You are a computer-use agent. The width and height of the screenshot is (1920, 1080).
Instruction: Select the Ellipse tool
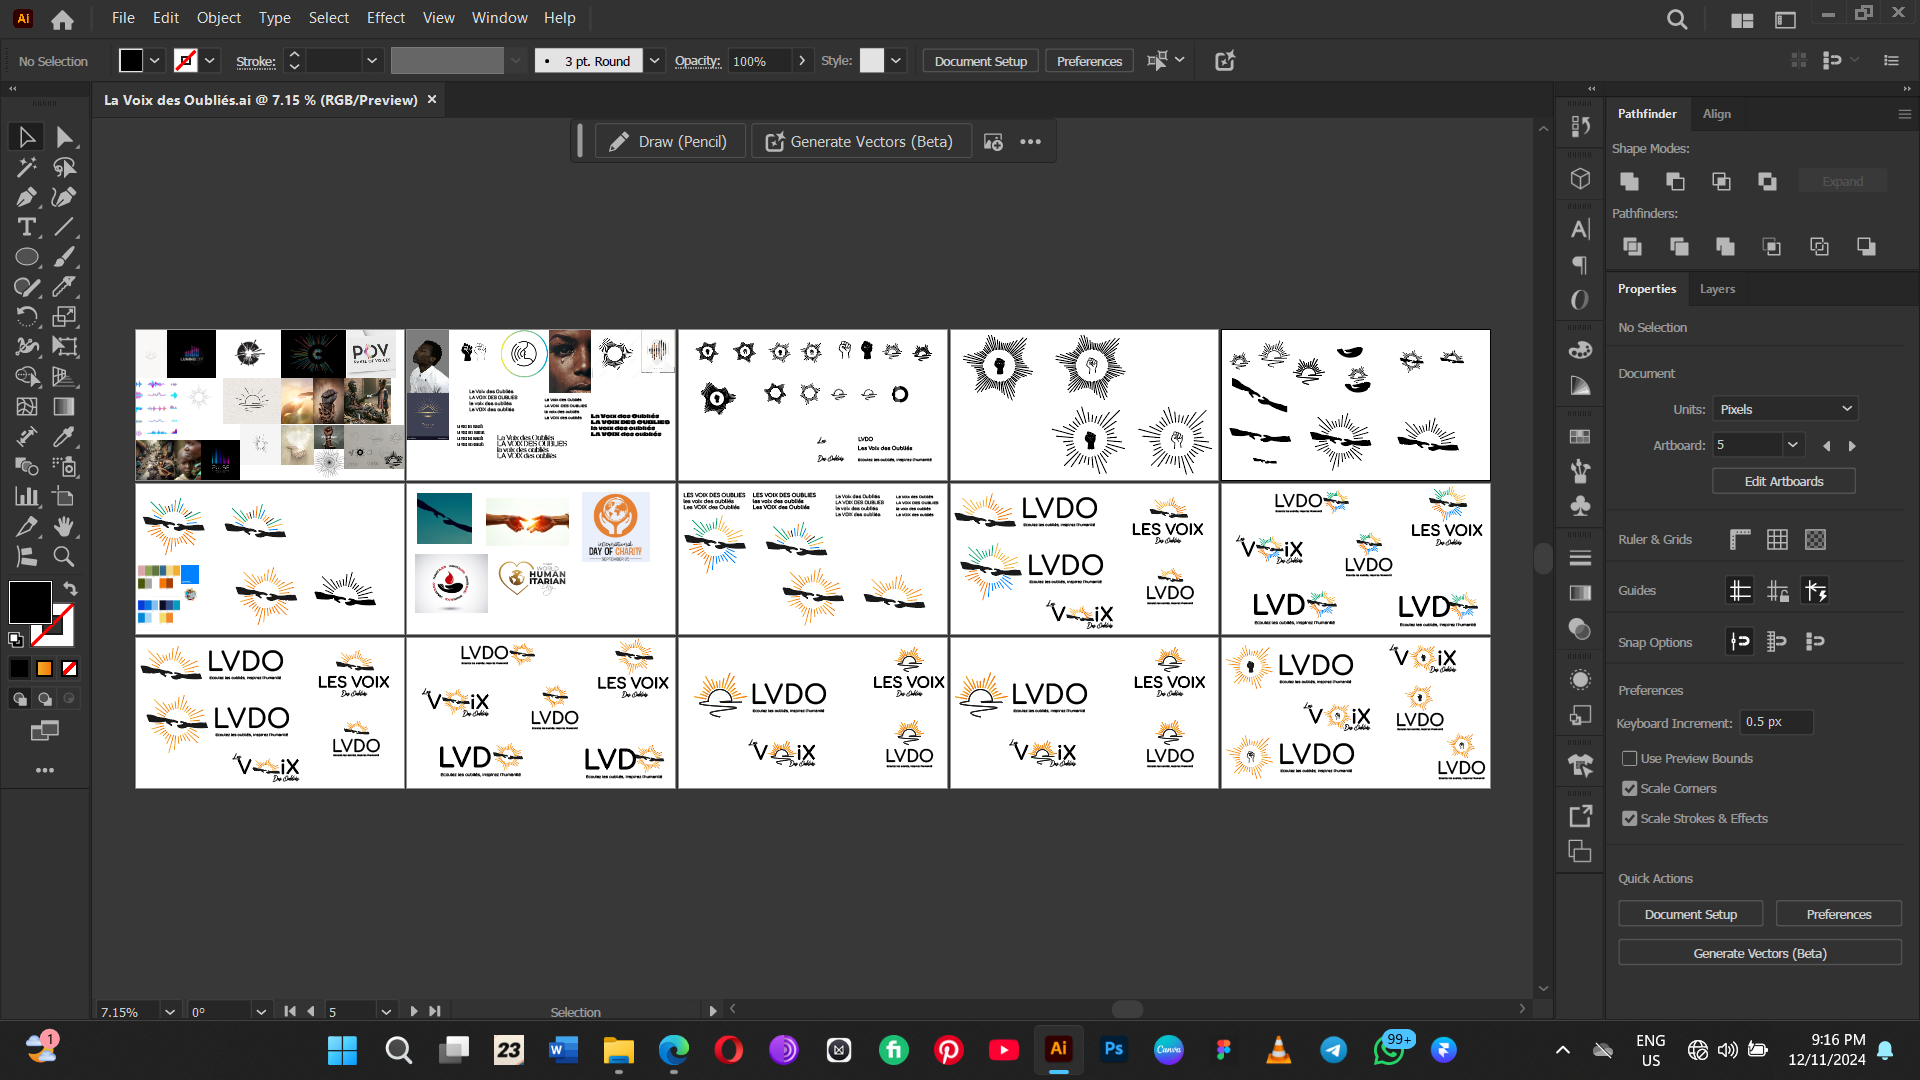click(x=27, y=257)
